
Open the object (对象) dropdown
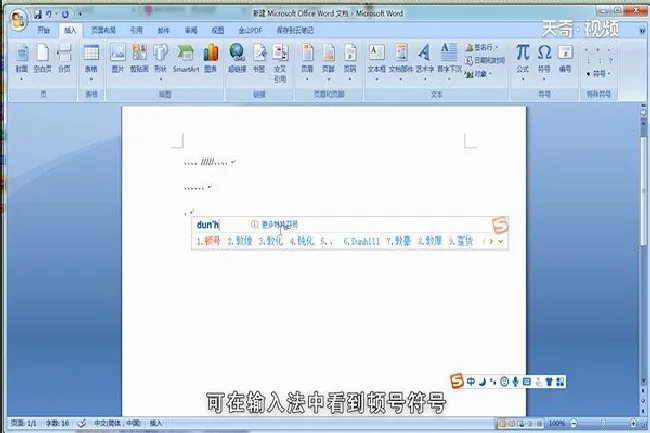point(479,74)
